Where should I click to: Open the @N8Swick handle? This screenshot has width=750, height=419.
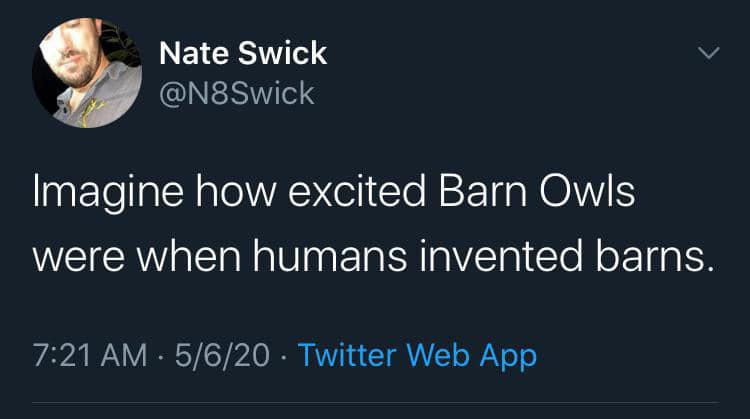click(236, 93)
